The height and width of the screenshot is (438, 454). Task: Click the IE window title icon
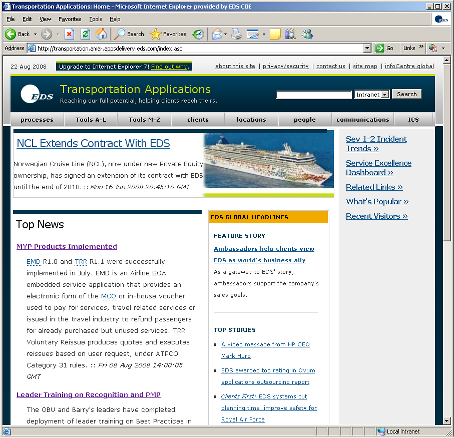pos(7,6)
